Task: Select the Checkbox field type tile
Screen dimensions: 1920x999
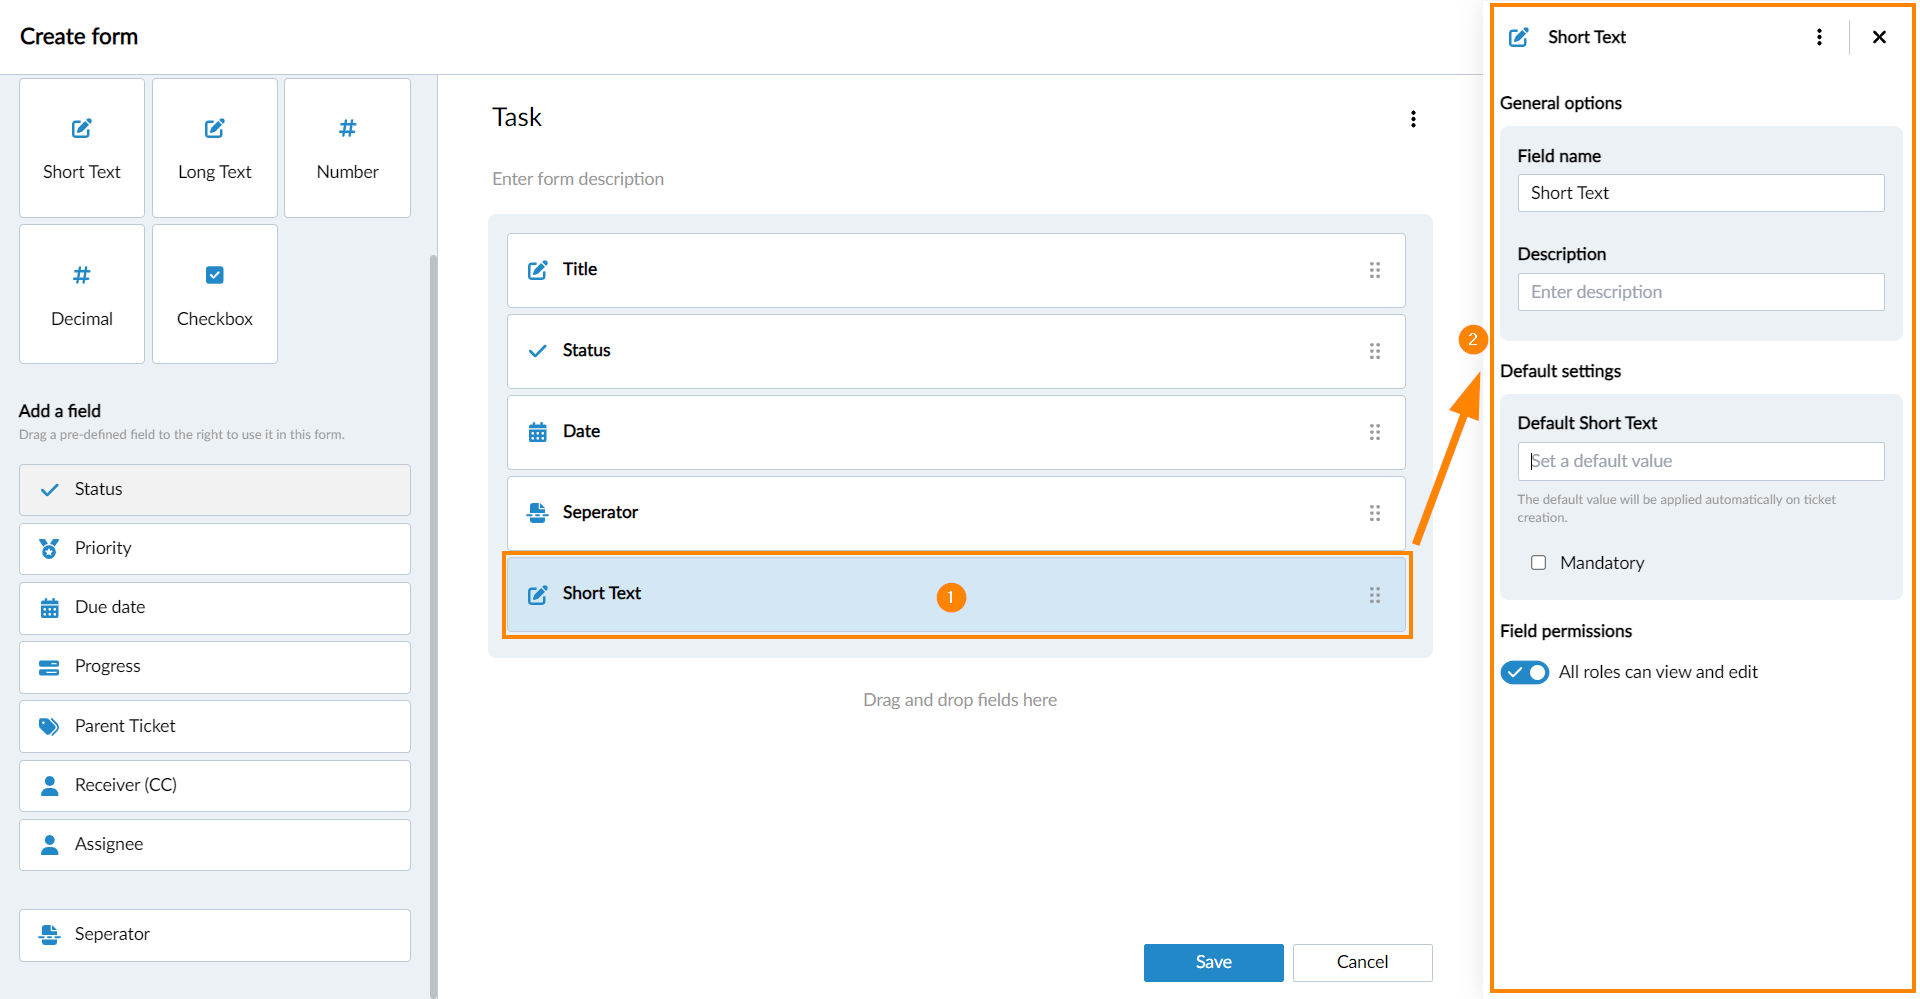Action: pos(214,294)
